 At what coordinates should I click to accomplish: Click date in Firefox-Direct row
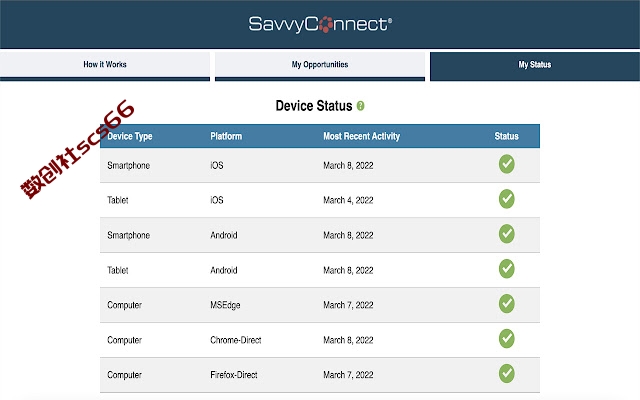pos(348,375)
